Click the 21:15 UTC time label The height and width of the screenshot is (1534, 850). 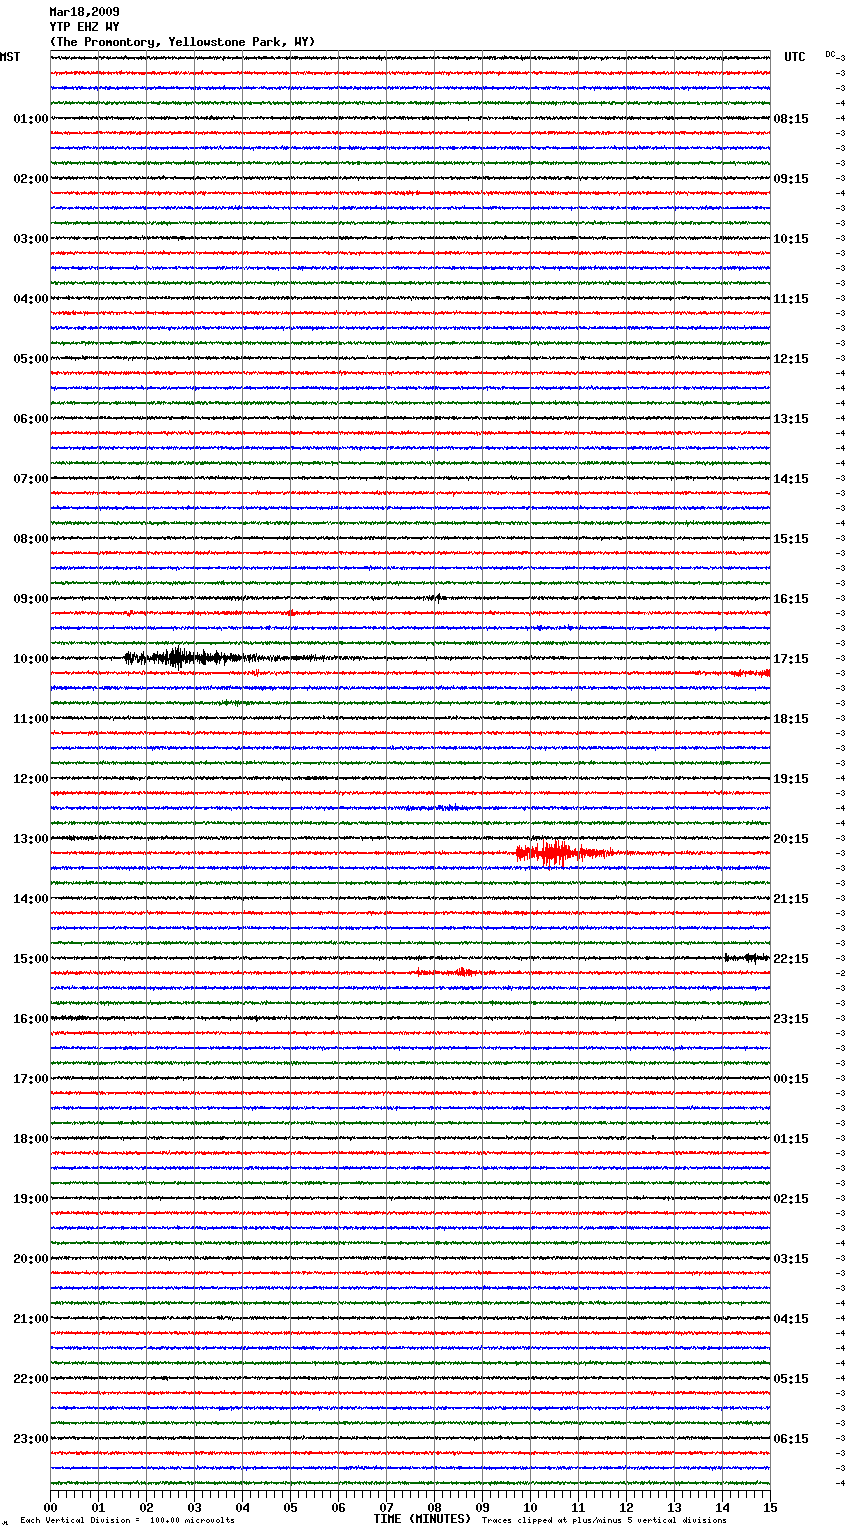coord(791,899)
